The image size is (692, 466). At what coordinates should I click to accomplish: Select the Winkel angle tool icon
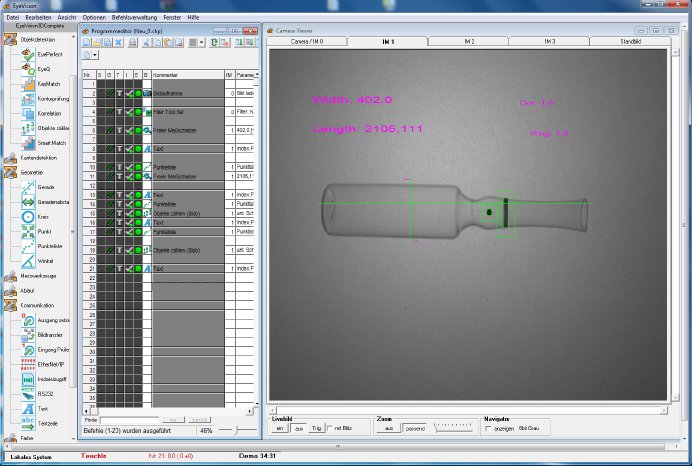[28, 261]
